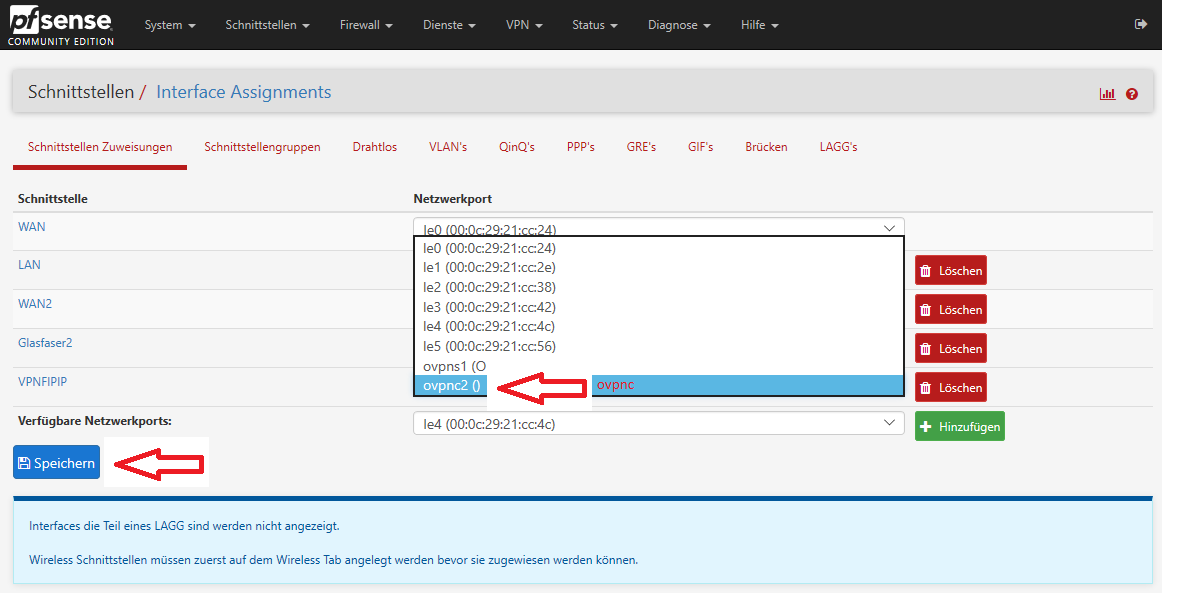
Task: Click the logout icon in top bar
Action: tap(1141, 24)
